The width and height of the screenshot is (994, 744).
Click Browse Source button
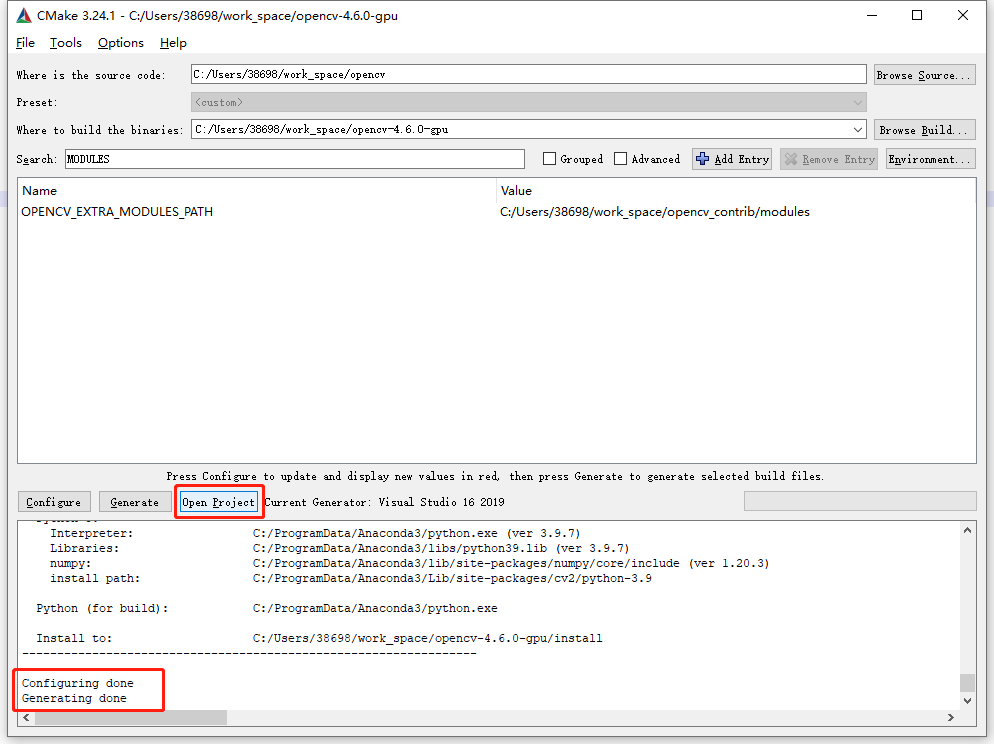pos(923,75)
